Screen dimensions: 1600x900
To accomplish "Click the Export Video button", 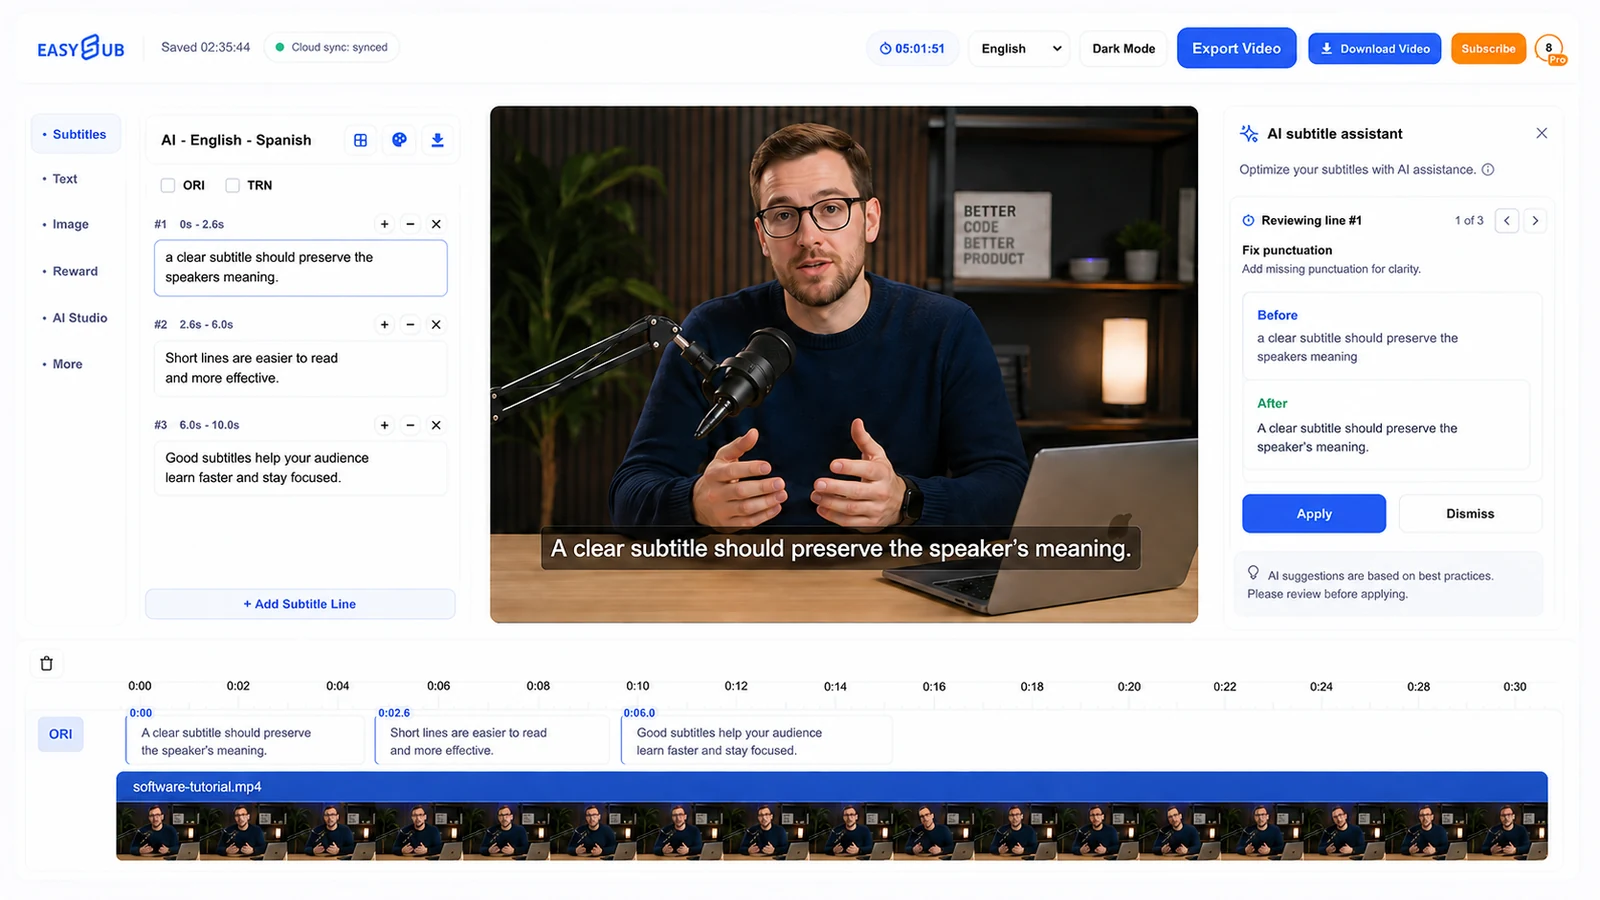I will pyautogui.click(x=1236, y=48).
